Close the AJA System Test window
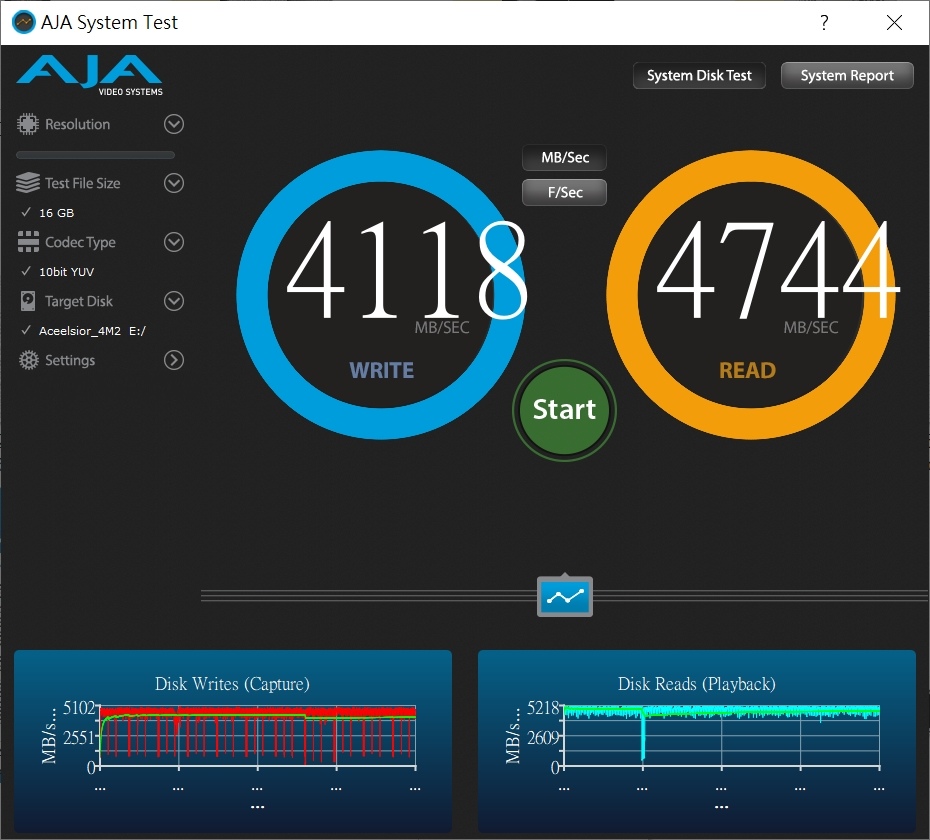The width and height of the screenshot is (930, 840). click(x=894, y=23)
